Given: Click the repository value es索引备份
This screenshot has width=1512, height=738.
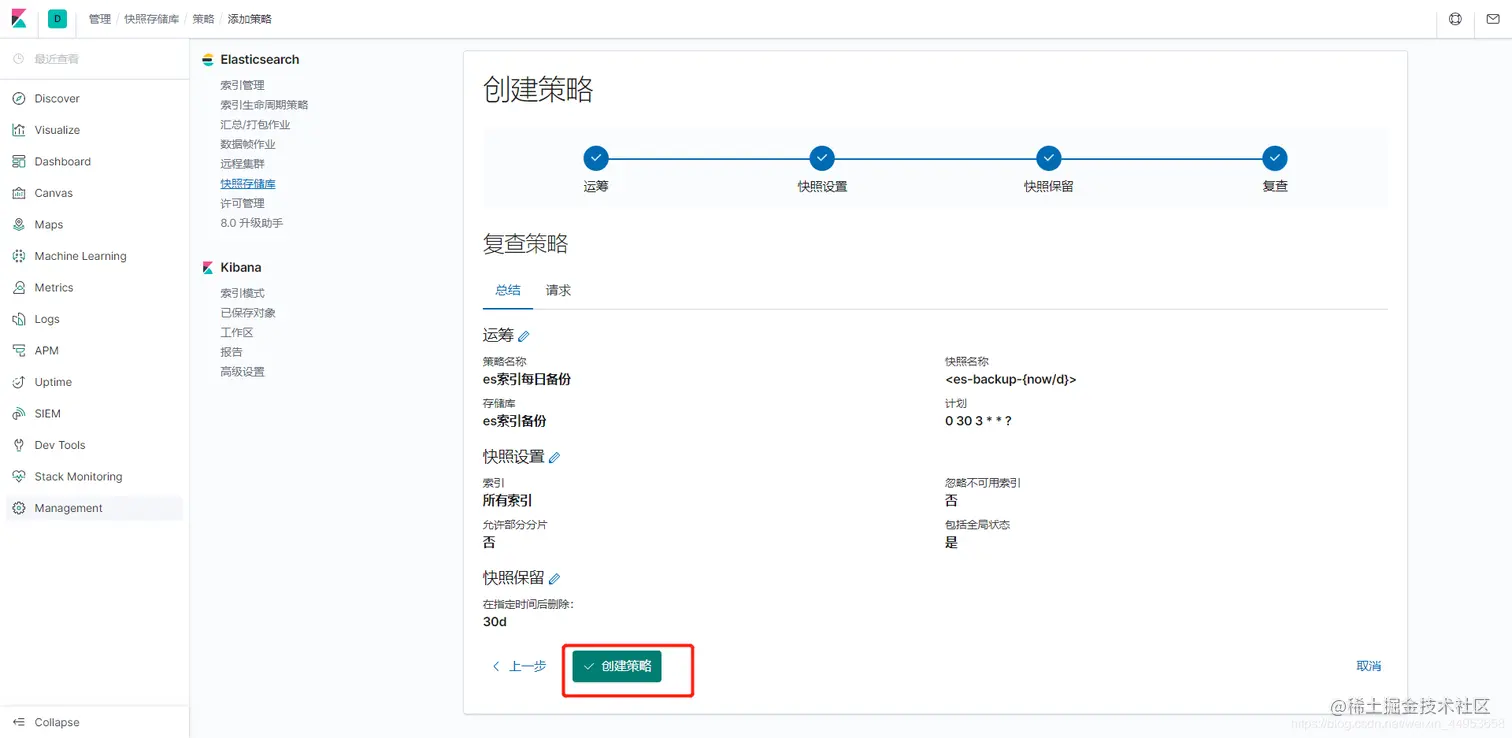Looking at the screenshot, I should click(x=515, y=421).
